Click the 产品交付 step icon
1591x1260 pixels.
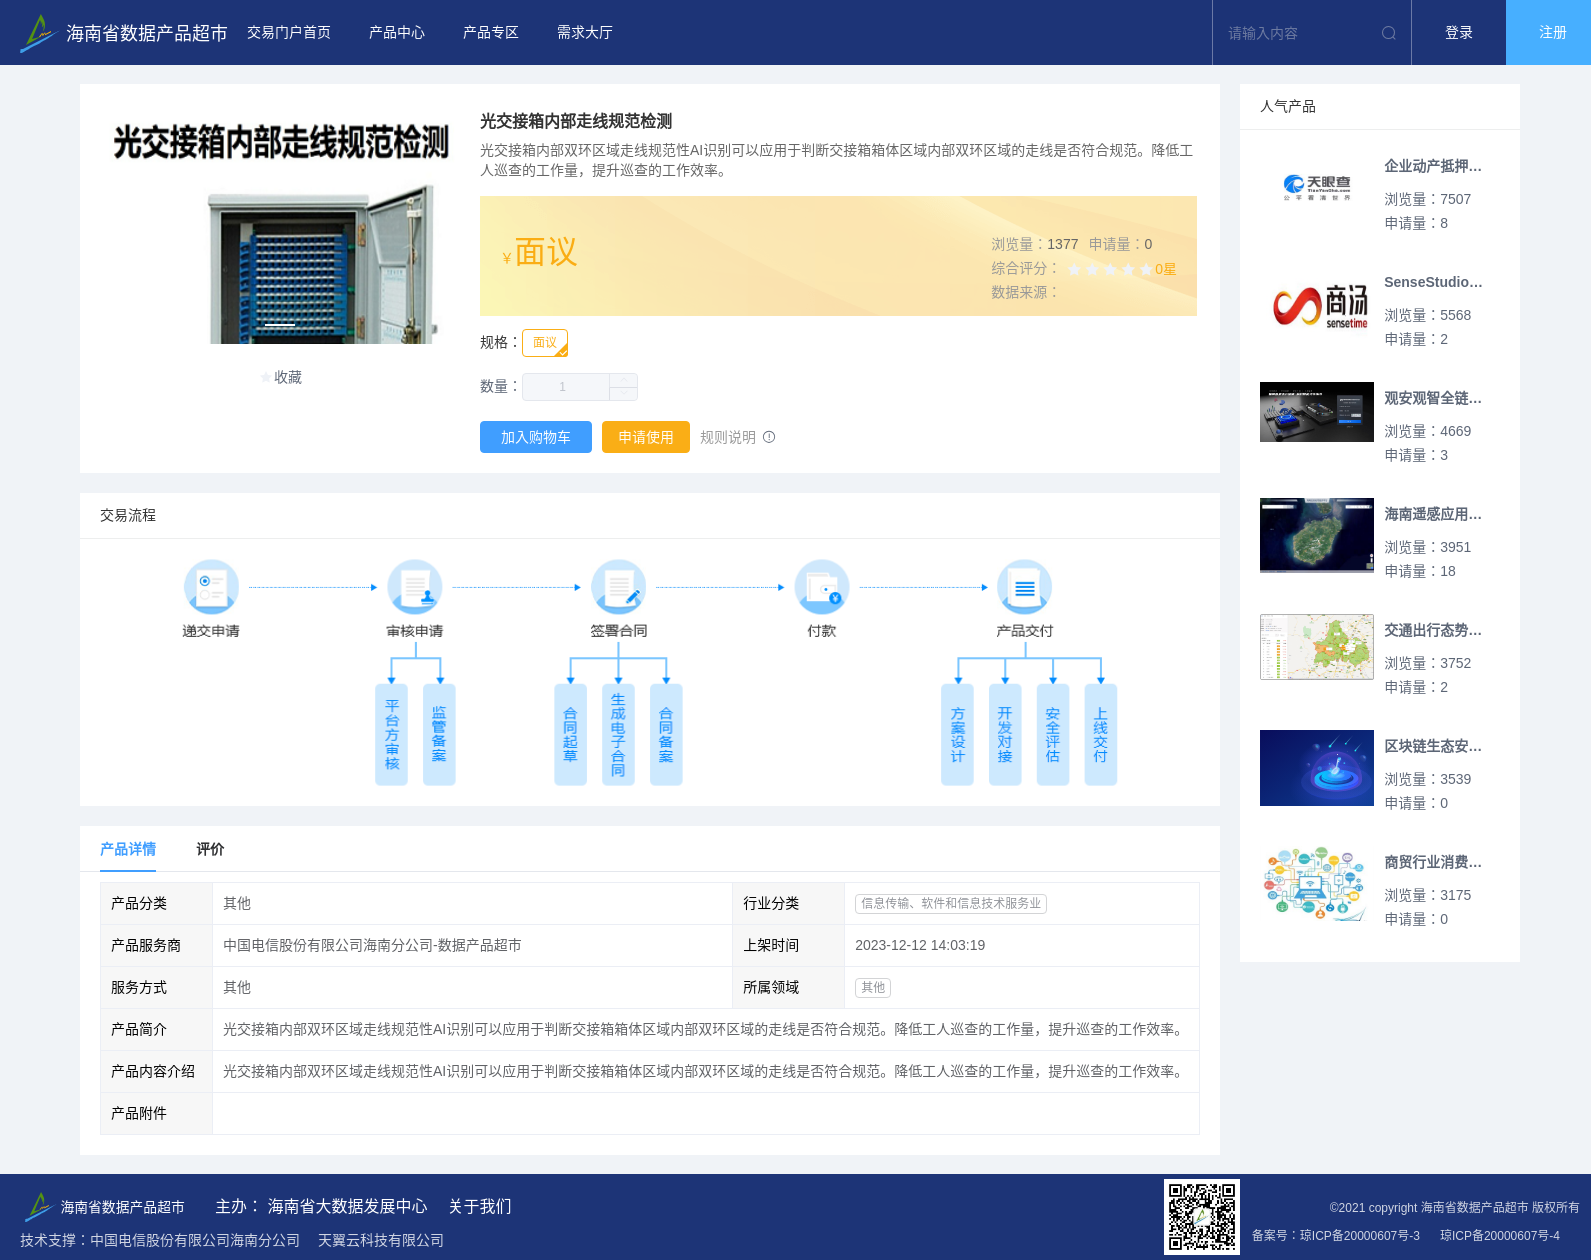pos(1025,587)
